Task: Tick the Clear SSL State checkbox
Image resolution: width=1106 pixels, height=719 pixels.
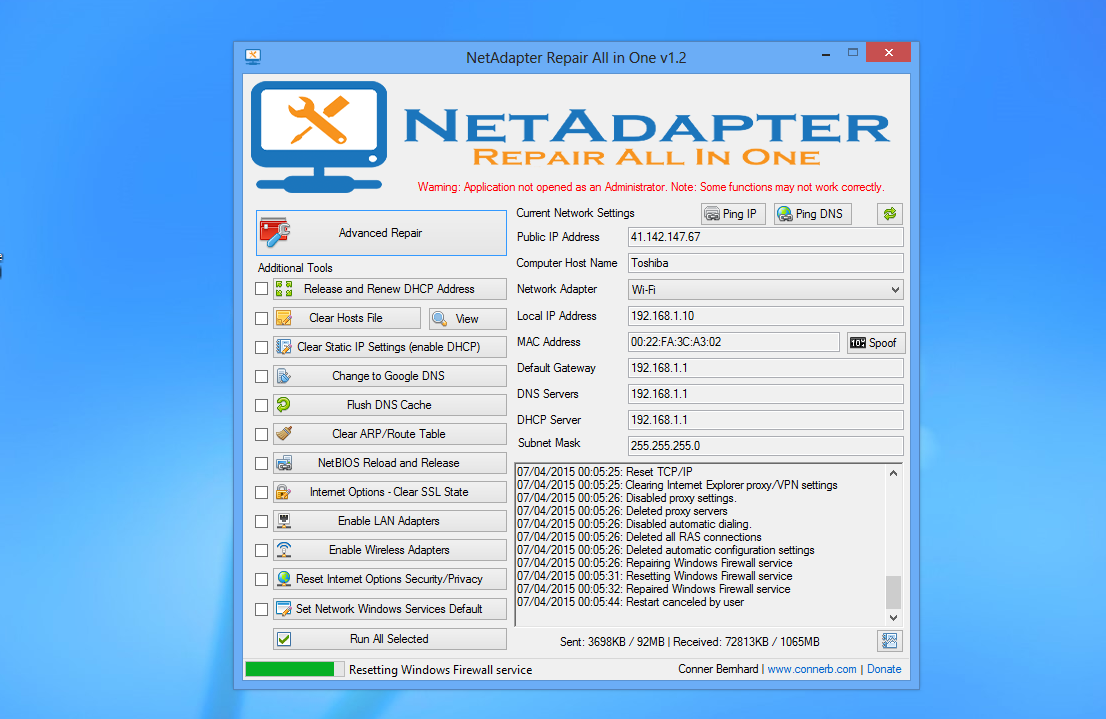Action: 262,492
